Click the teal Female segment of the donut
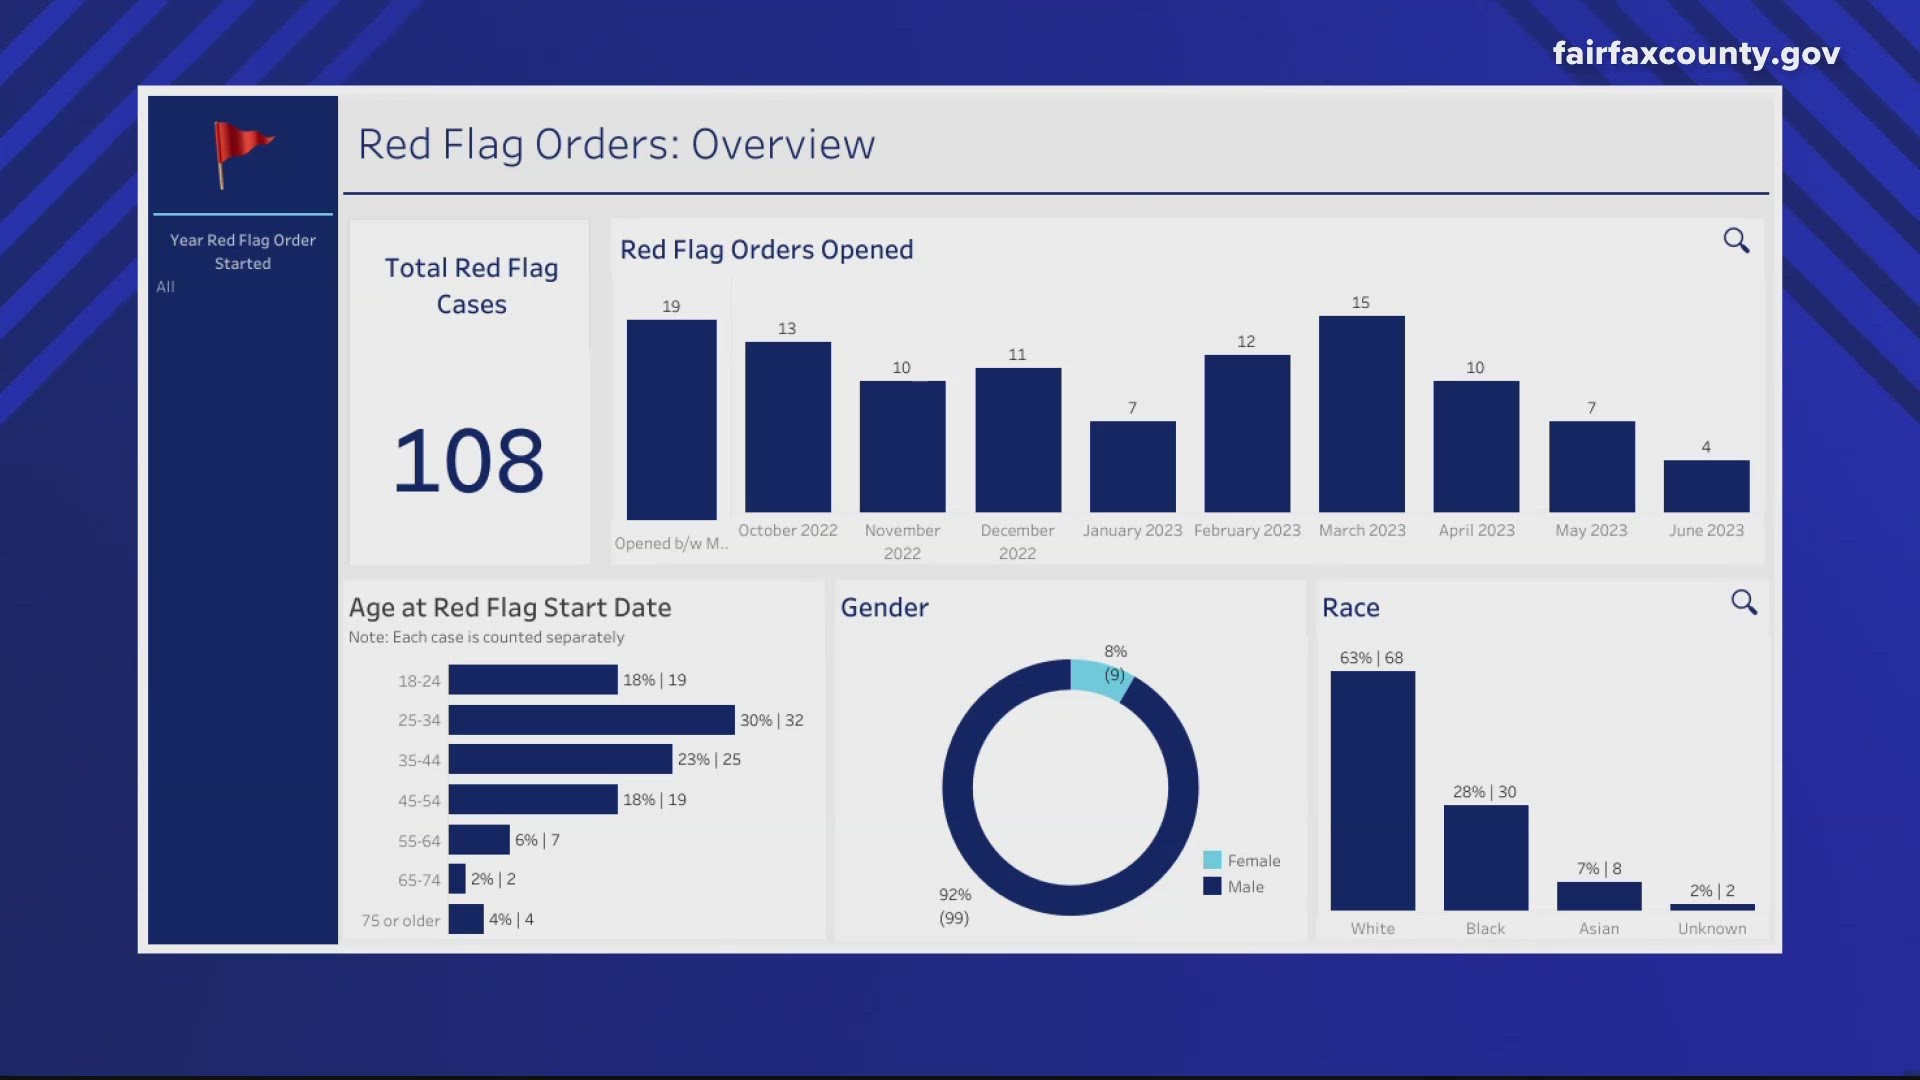Screen dimensions: 1920x1080 pyautogui.click(x=1100, y=678)
